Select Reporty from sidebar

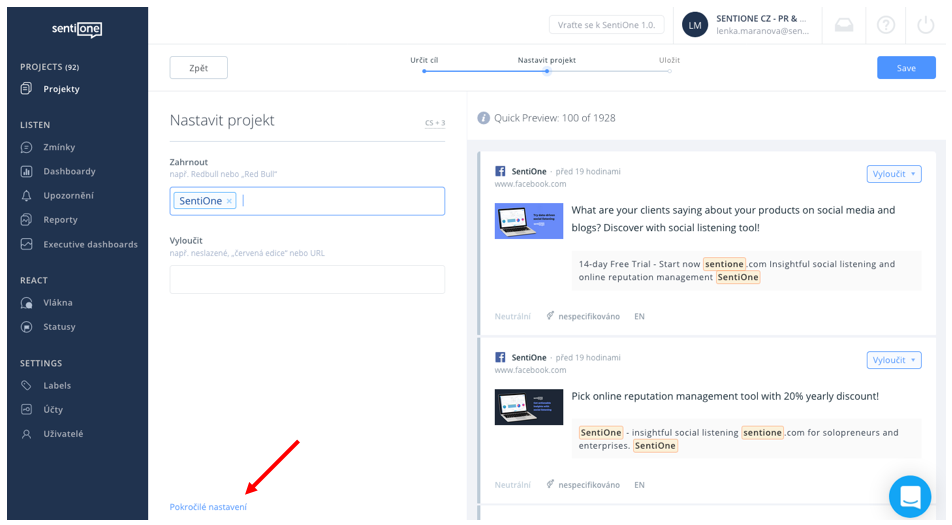point(60,220)
